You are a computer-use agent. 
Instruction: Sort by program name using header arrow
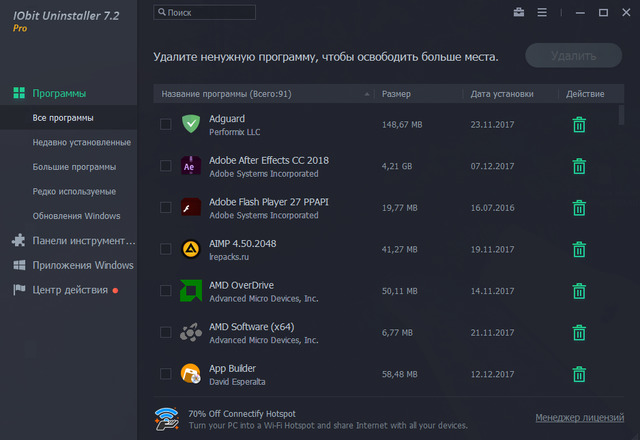pyautogui.click(x=368, y=94)
